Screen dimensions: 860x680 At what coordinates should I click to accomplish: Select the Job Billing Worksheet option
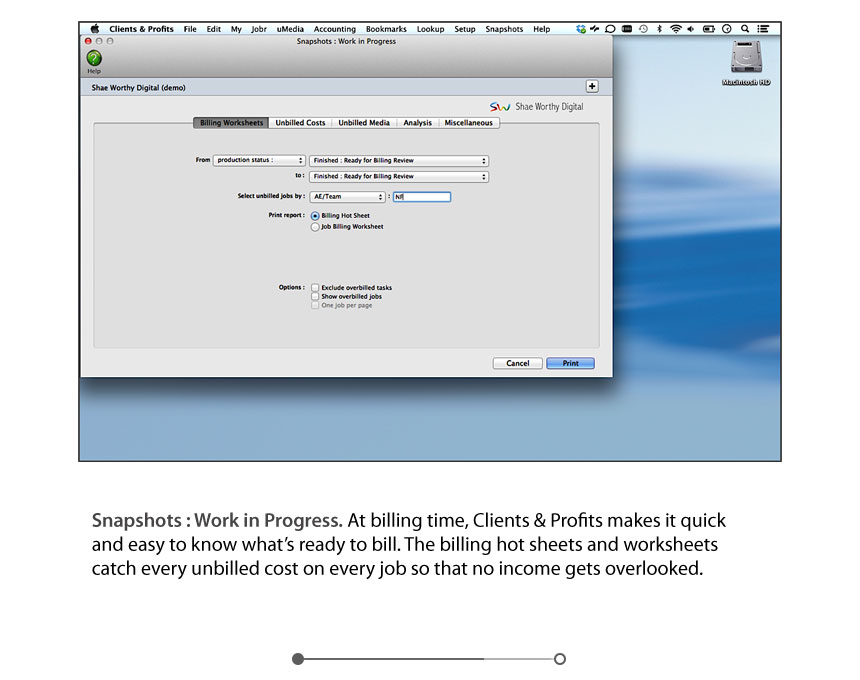click(x=316, y=227)
